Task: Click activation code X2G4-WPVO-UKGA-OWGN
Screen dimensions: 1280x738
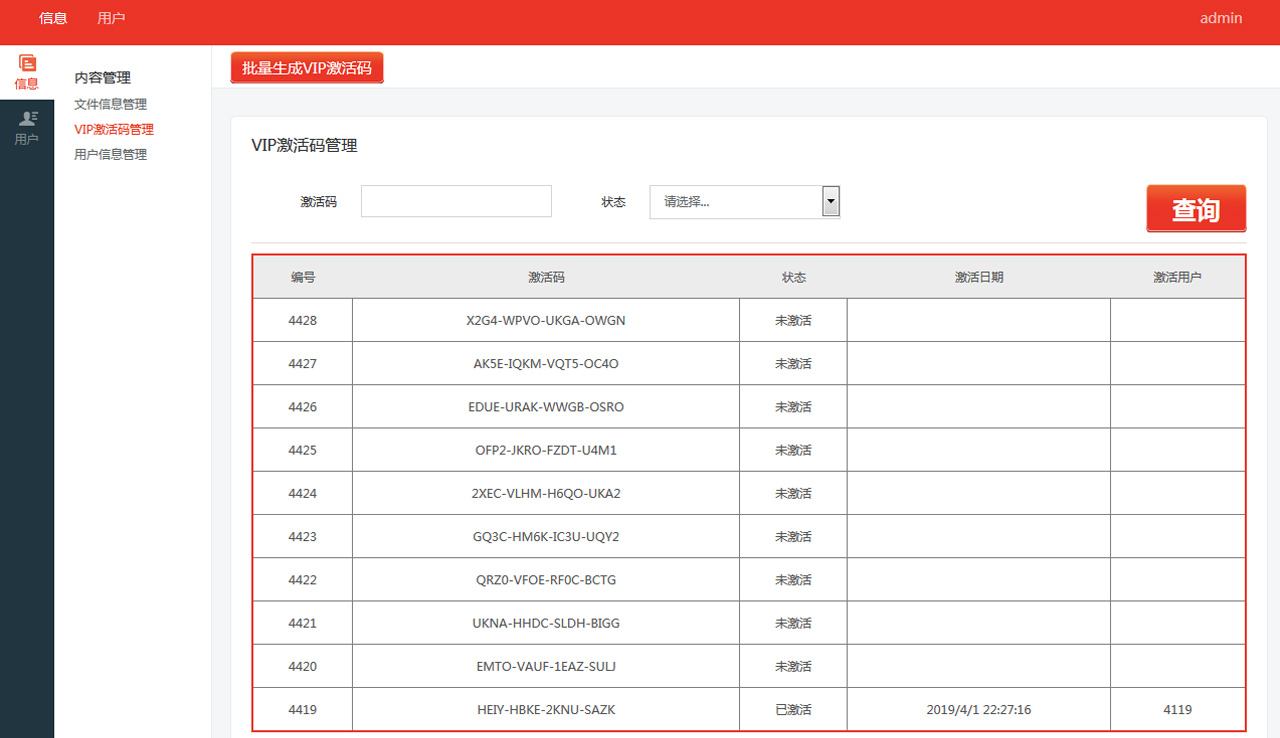Action: 545,319
